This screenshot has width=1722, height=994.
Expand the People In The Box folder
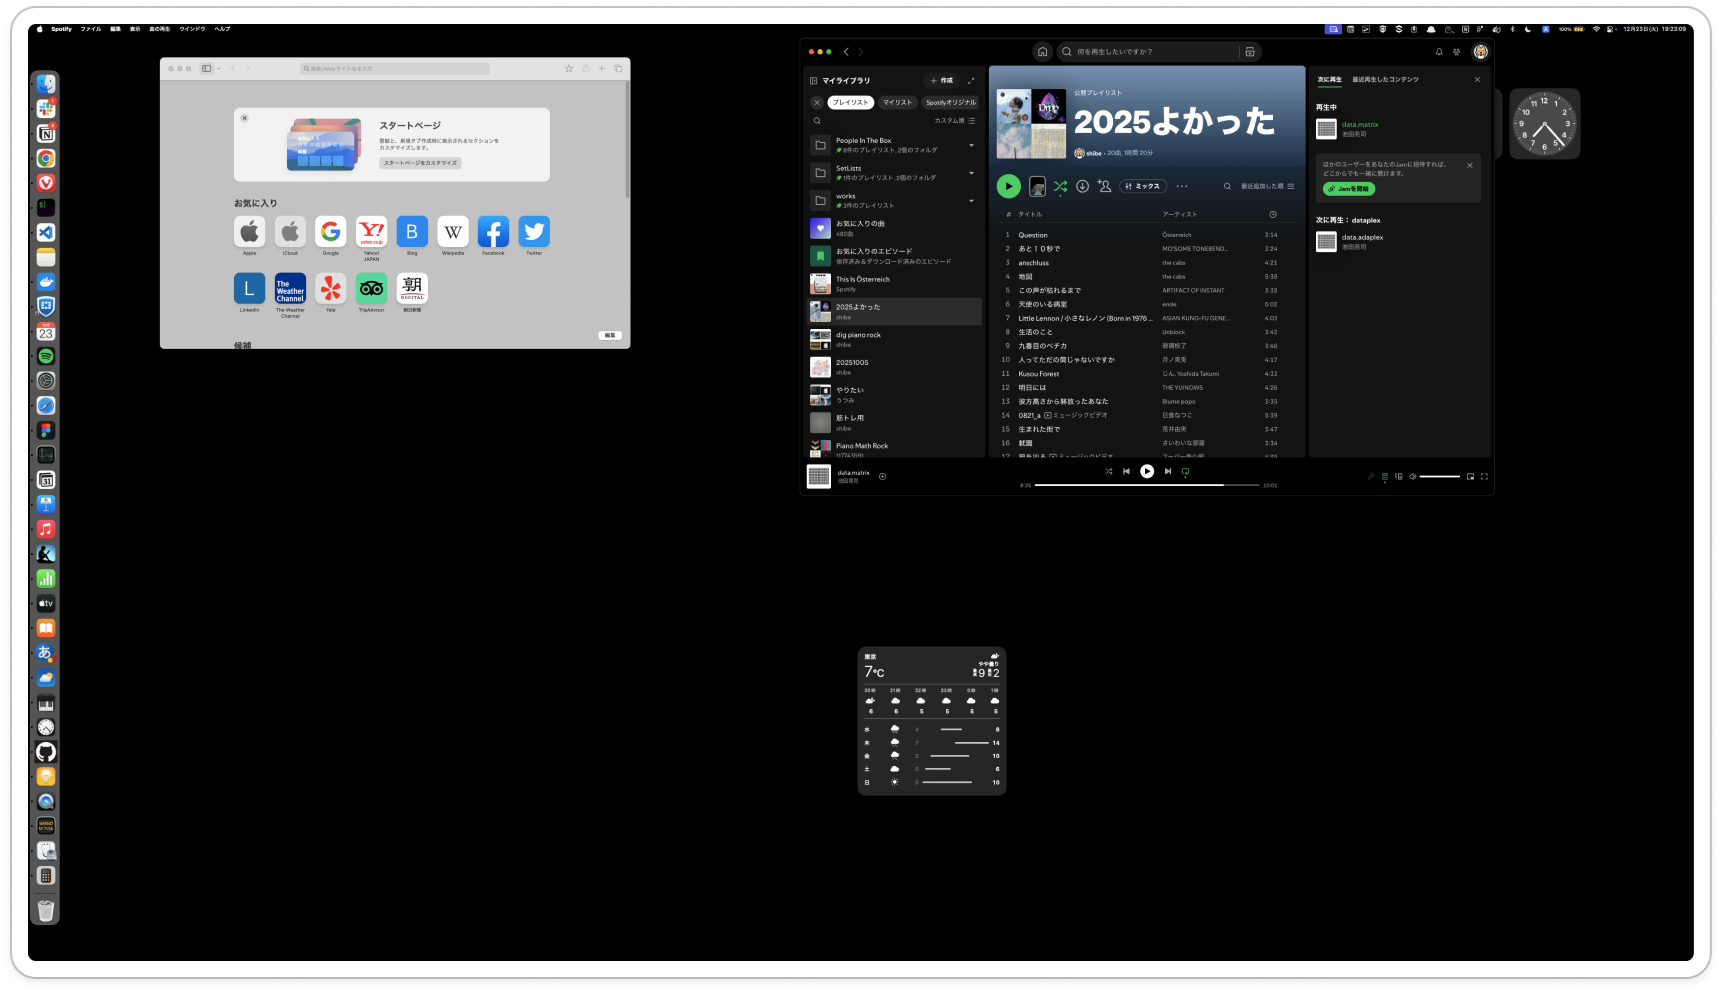click(x=971, y=145)
